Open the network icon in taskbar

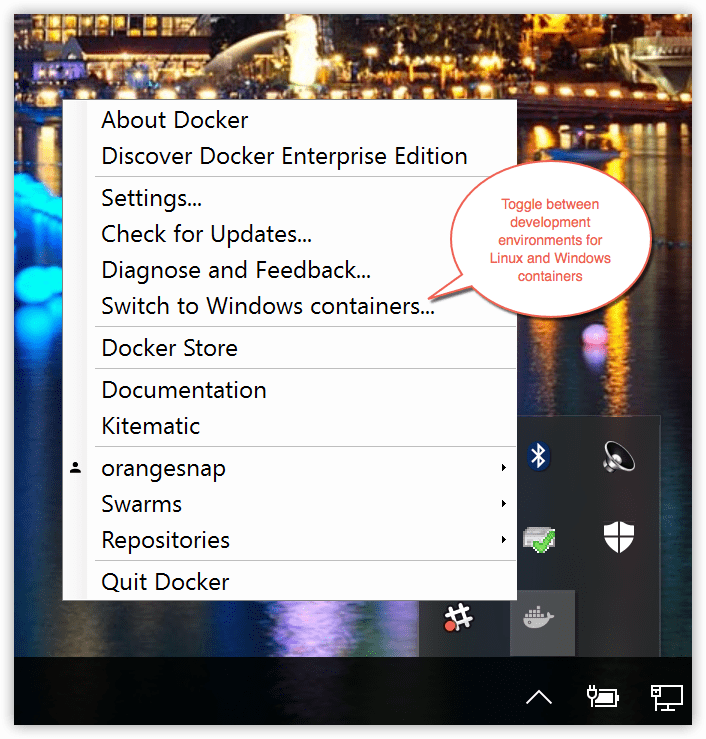(x=666, y=696)
